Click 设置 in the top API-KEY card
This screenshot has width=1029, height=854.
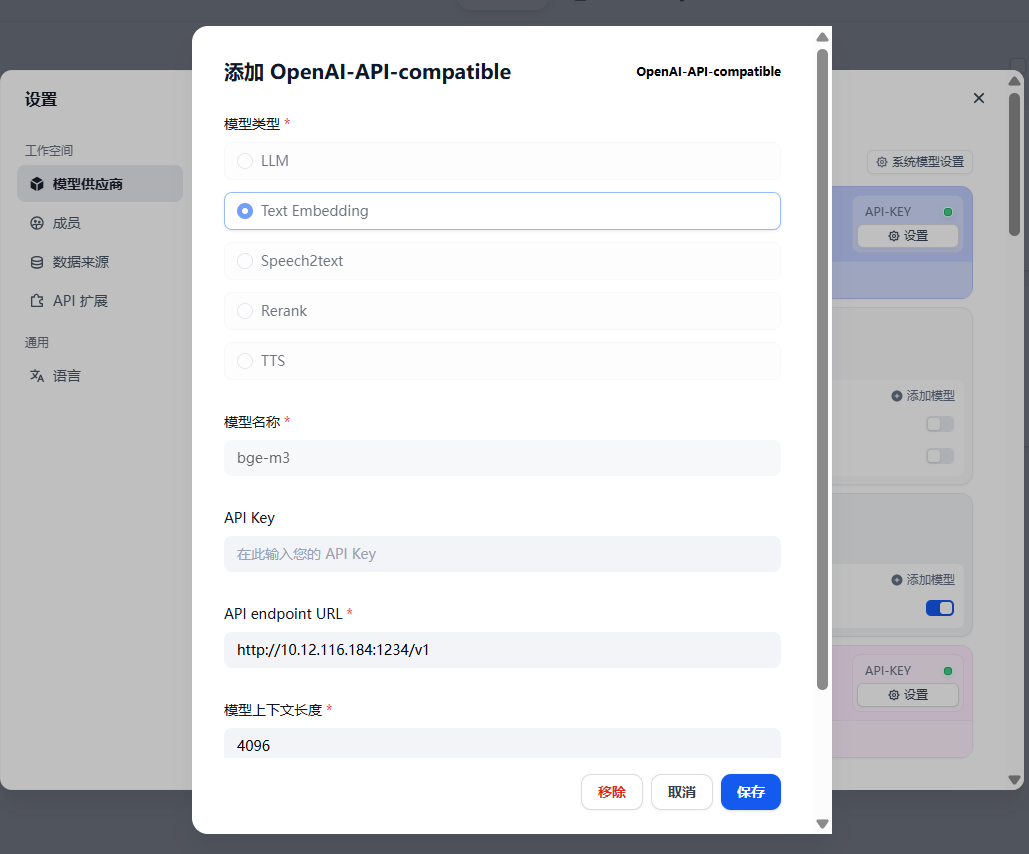tap(908, 236)
